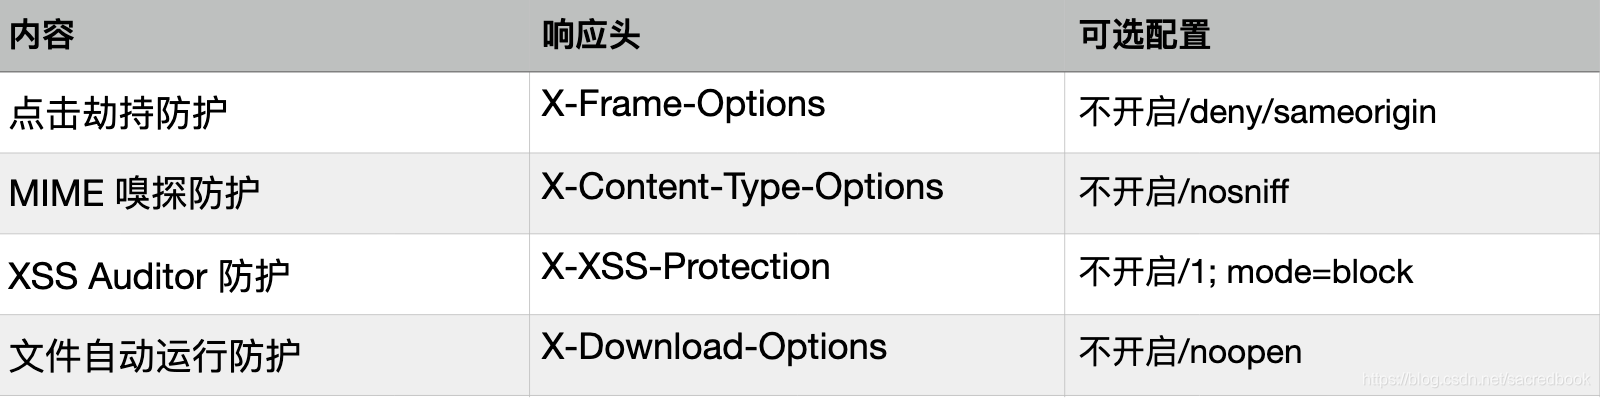This screenshot has width=1600, height=398.
Task: Open the blog.csdn.net watermark link
Action: (x=1476, y=379)
